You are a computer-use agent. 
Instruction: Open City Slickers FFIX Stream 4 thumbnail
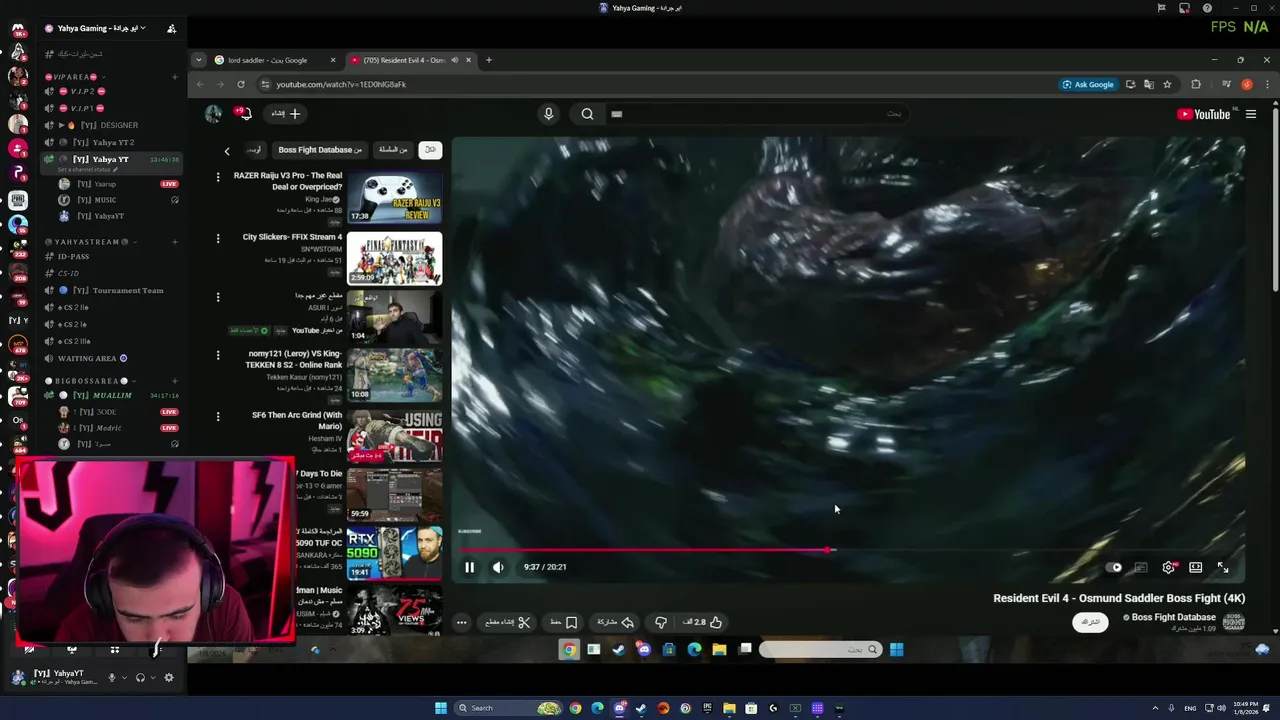pyautogui.click(x=394, y=259)
